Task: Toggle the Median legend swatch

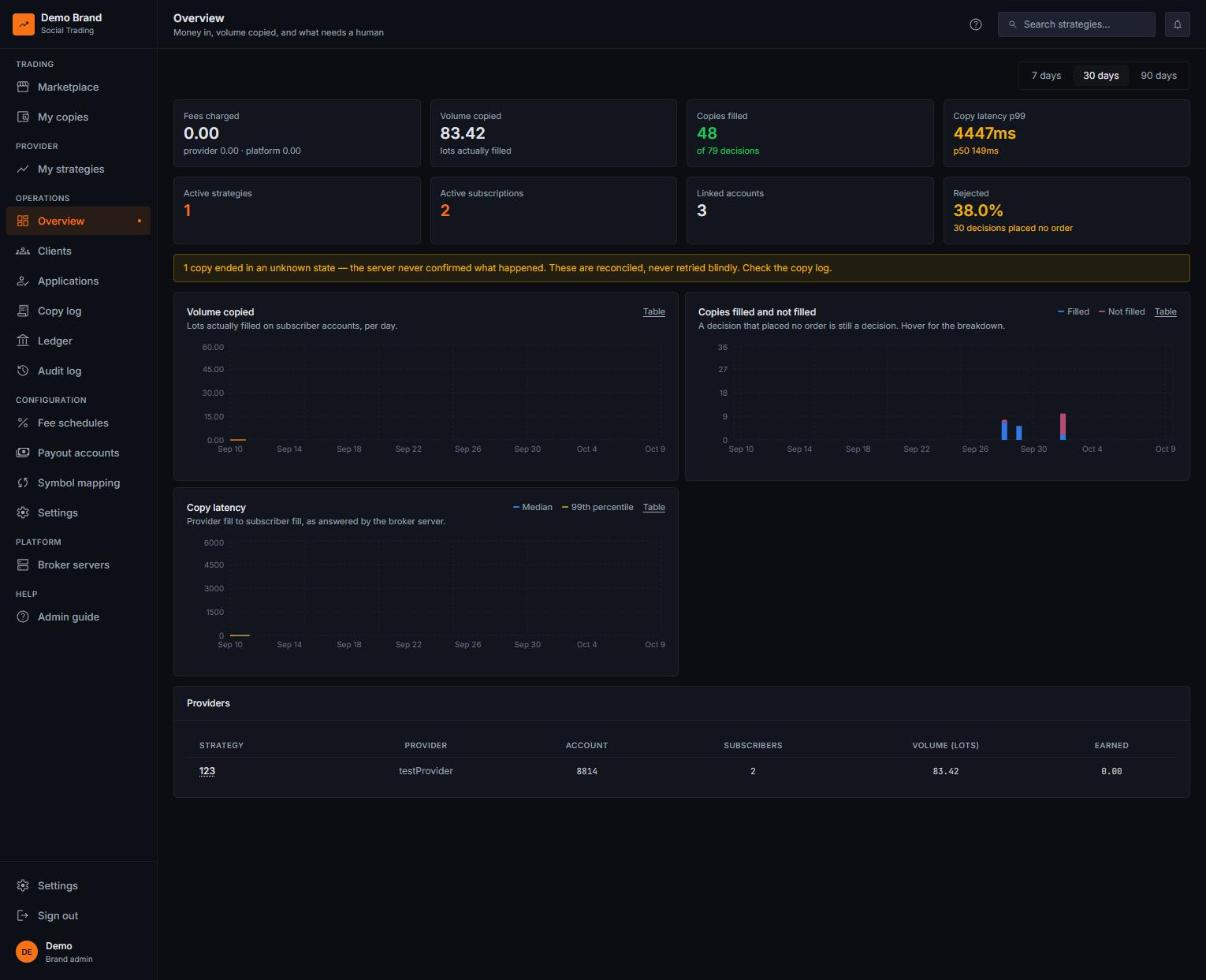Action: coord(516,507)
